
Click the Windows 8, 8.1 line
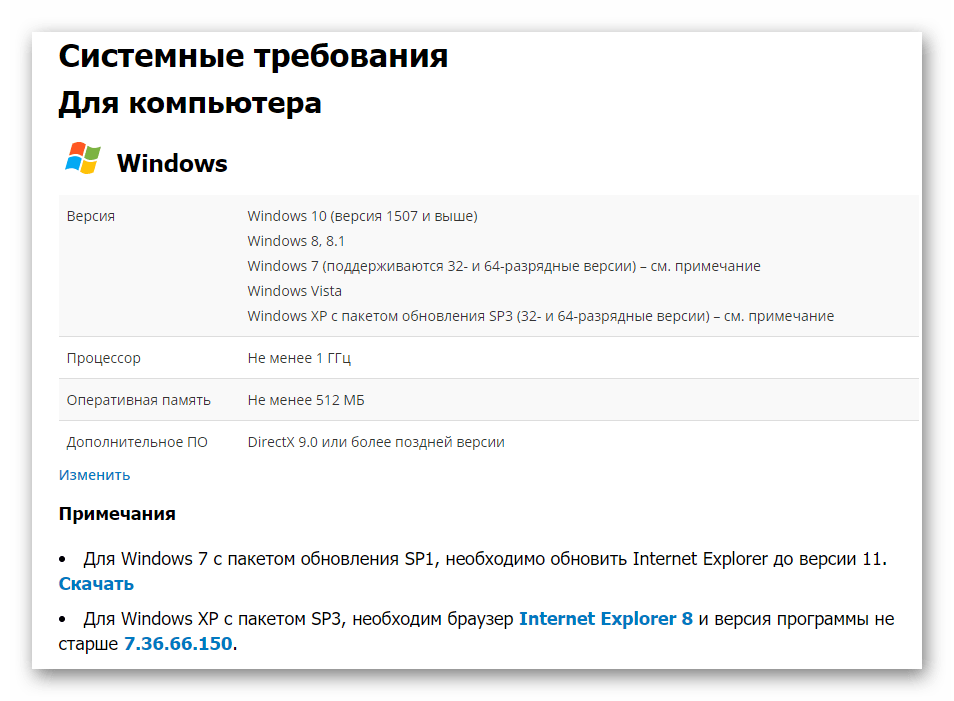296,241
